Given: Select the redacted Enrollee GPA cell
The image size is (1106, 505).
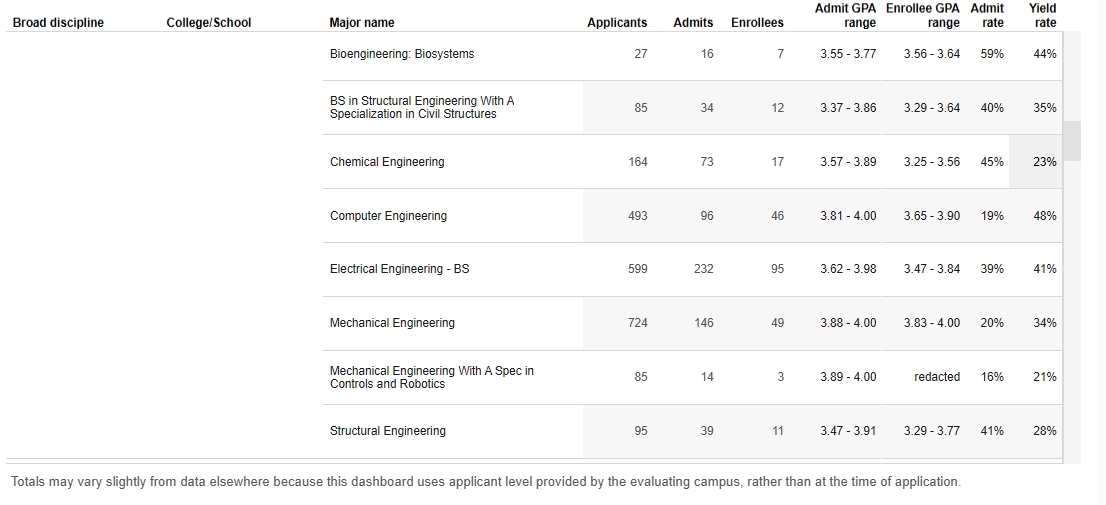Looking at the screenshot, I should (937, 377).
